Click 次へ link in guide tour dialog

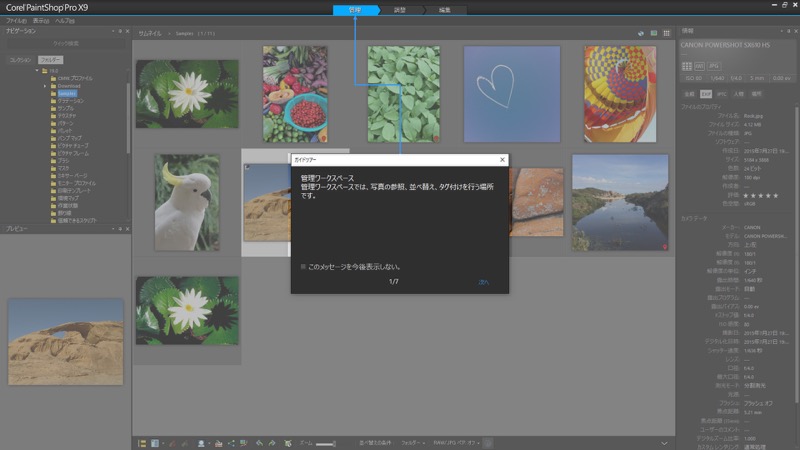click(483, 282)
